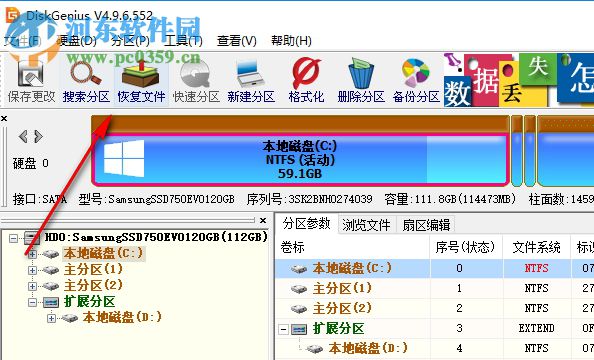
Task: Select 主分区(1) in the tree
Action: pyautogui.click(x=93, y=269)
